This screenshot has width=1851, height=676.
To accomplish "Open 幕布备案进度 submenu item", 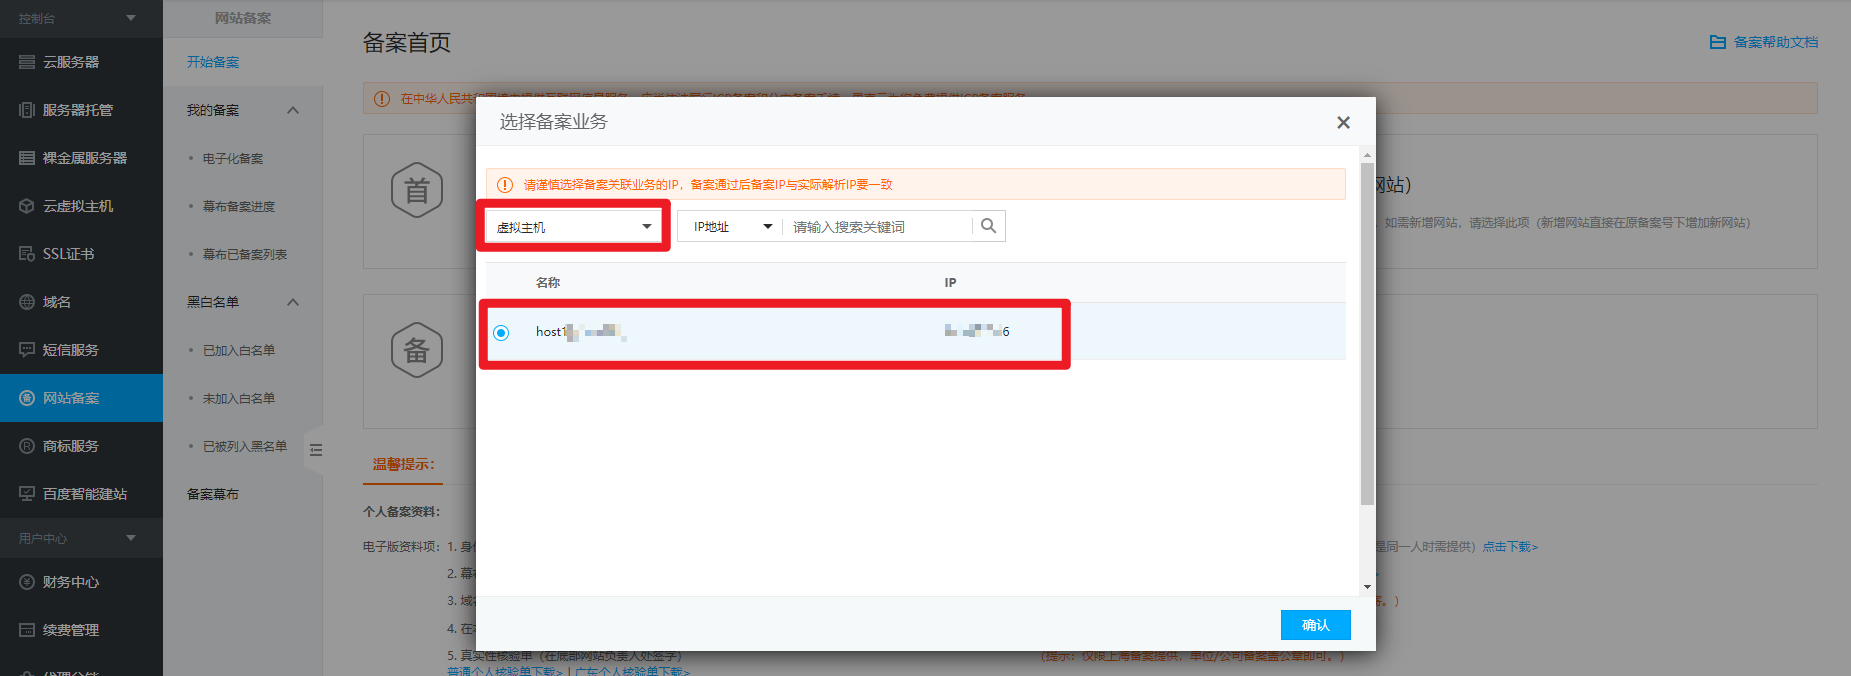I will [239, 206].
